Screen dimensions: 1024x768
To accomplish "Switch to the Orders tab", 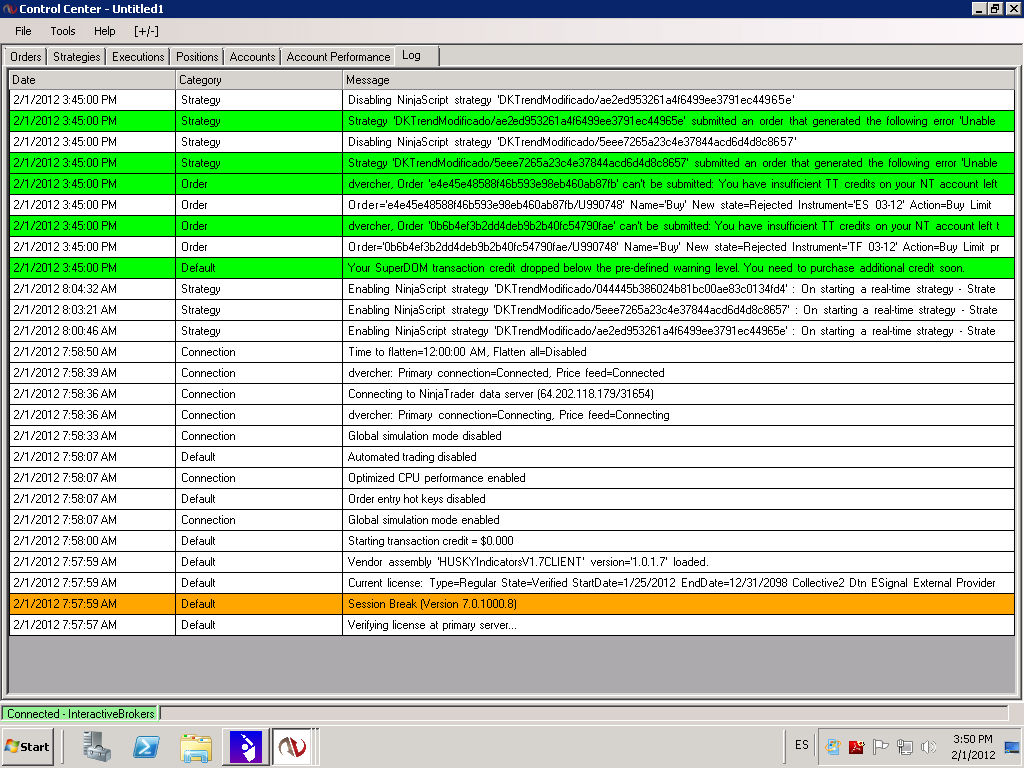I will tap(25, 57).
